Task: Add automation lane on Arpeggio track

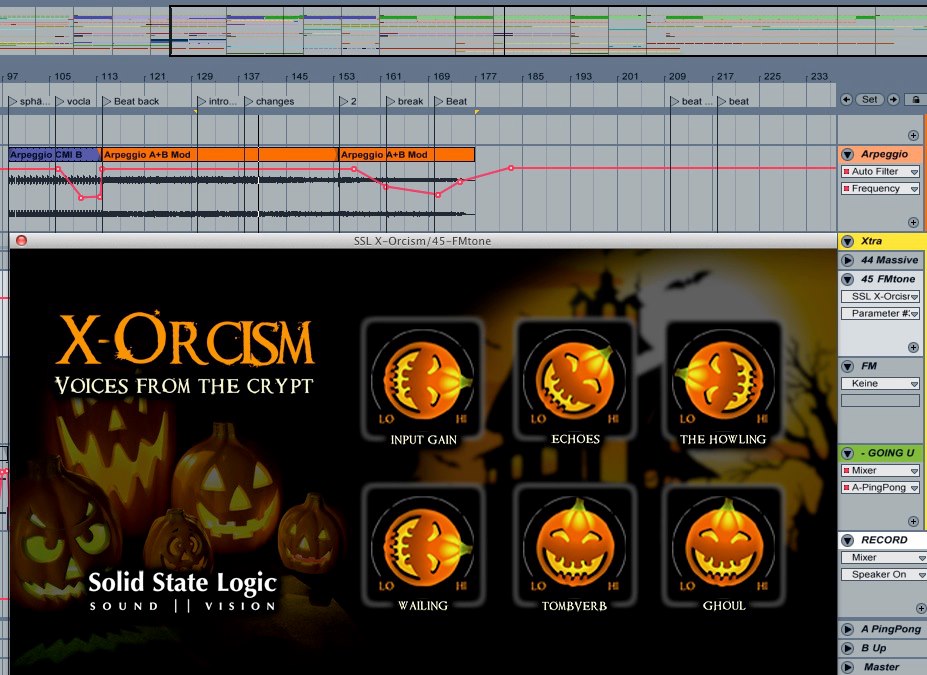Action: 913,222
